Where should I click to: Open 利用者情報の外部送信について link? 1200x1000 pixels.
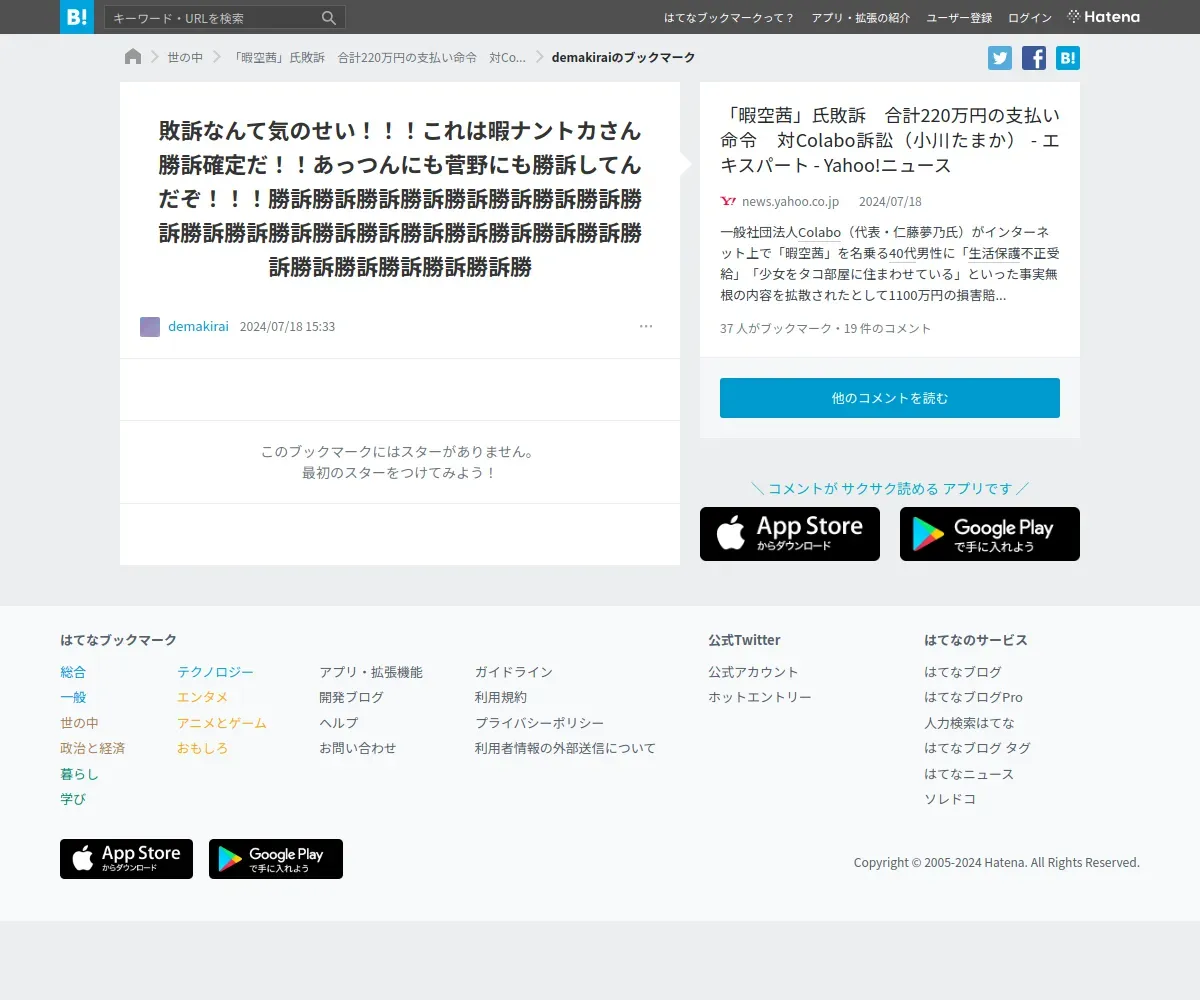565,748
